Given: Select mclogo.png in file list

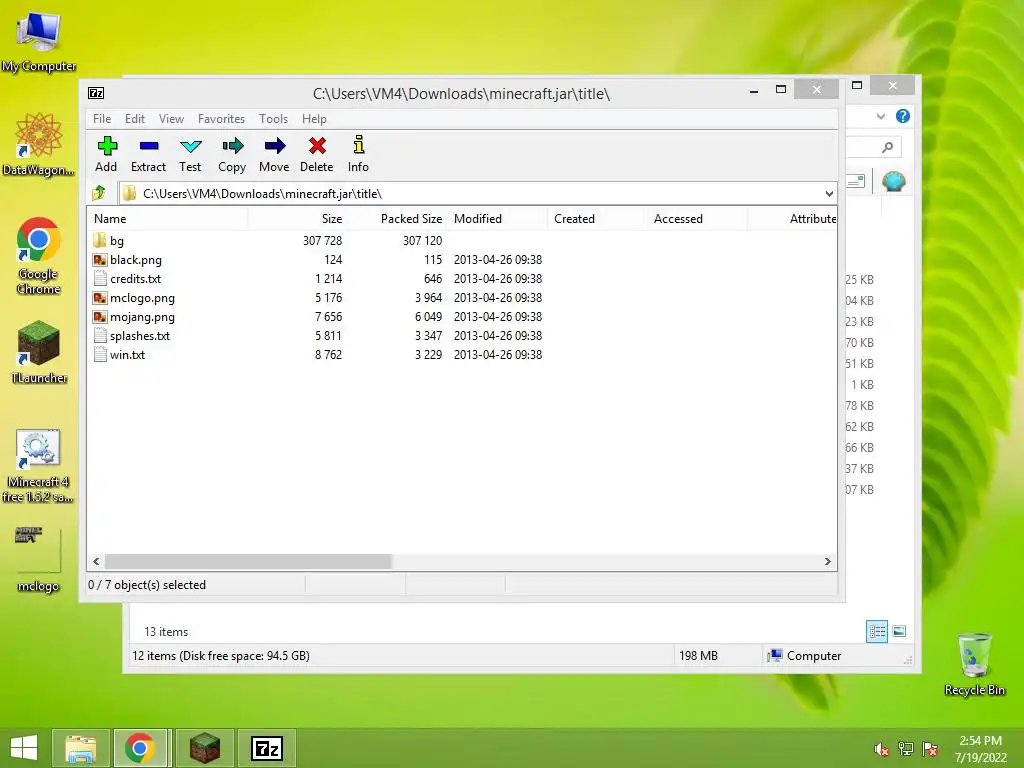Looking at the screenshot, I should coord(142,298).
